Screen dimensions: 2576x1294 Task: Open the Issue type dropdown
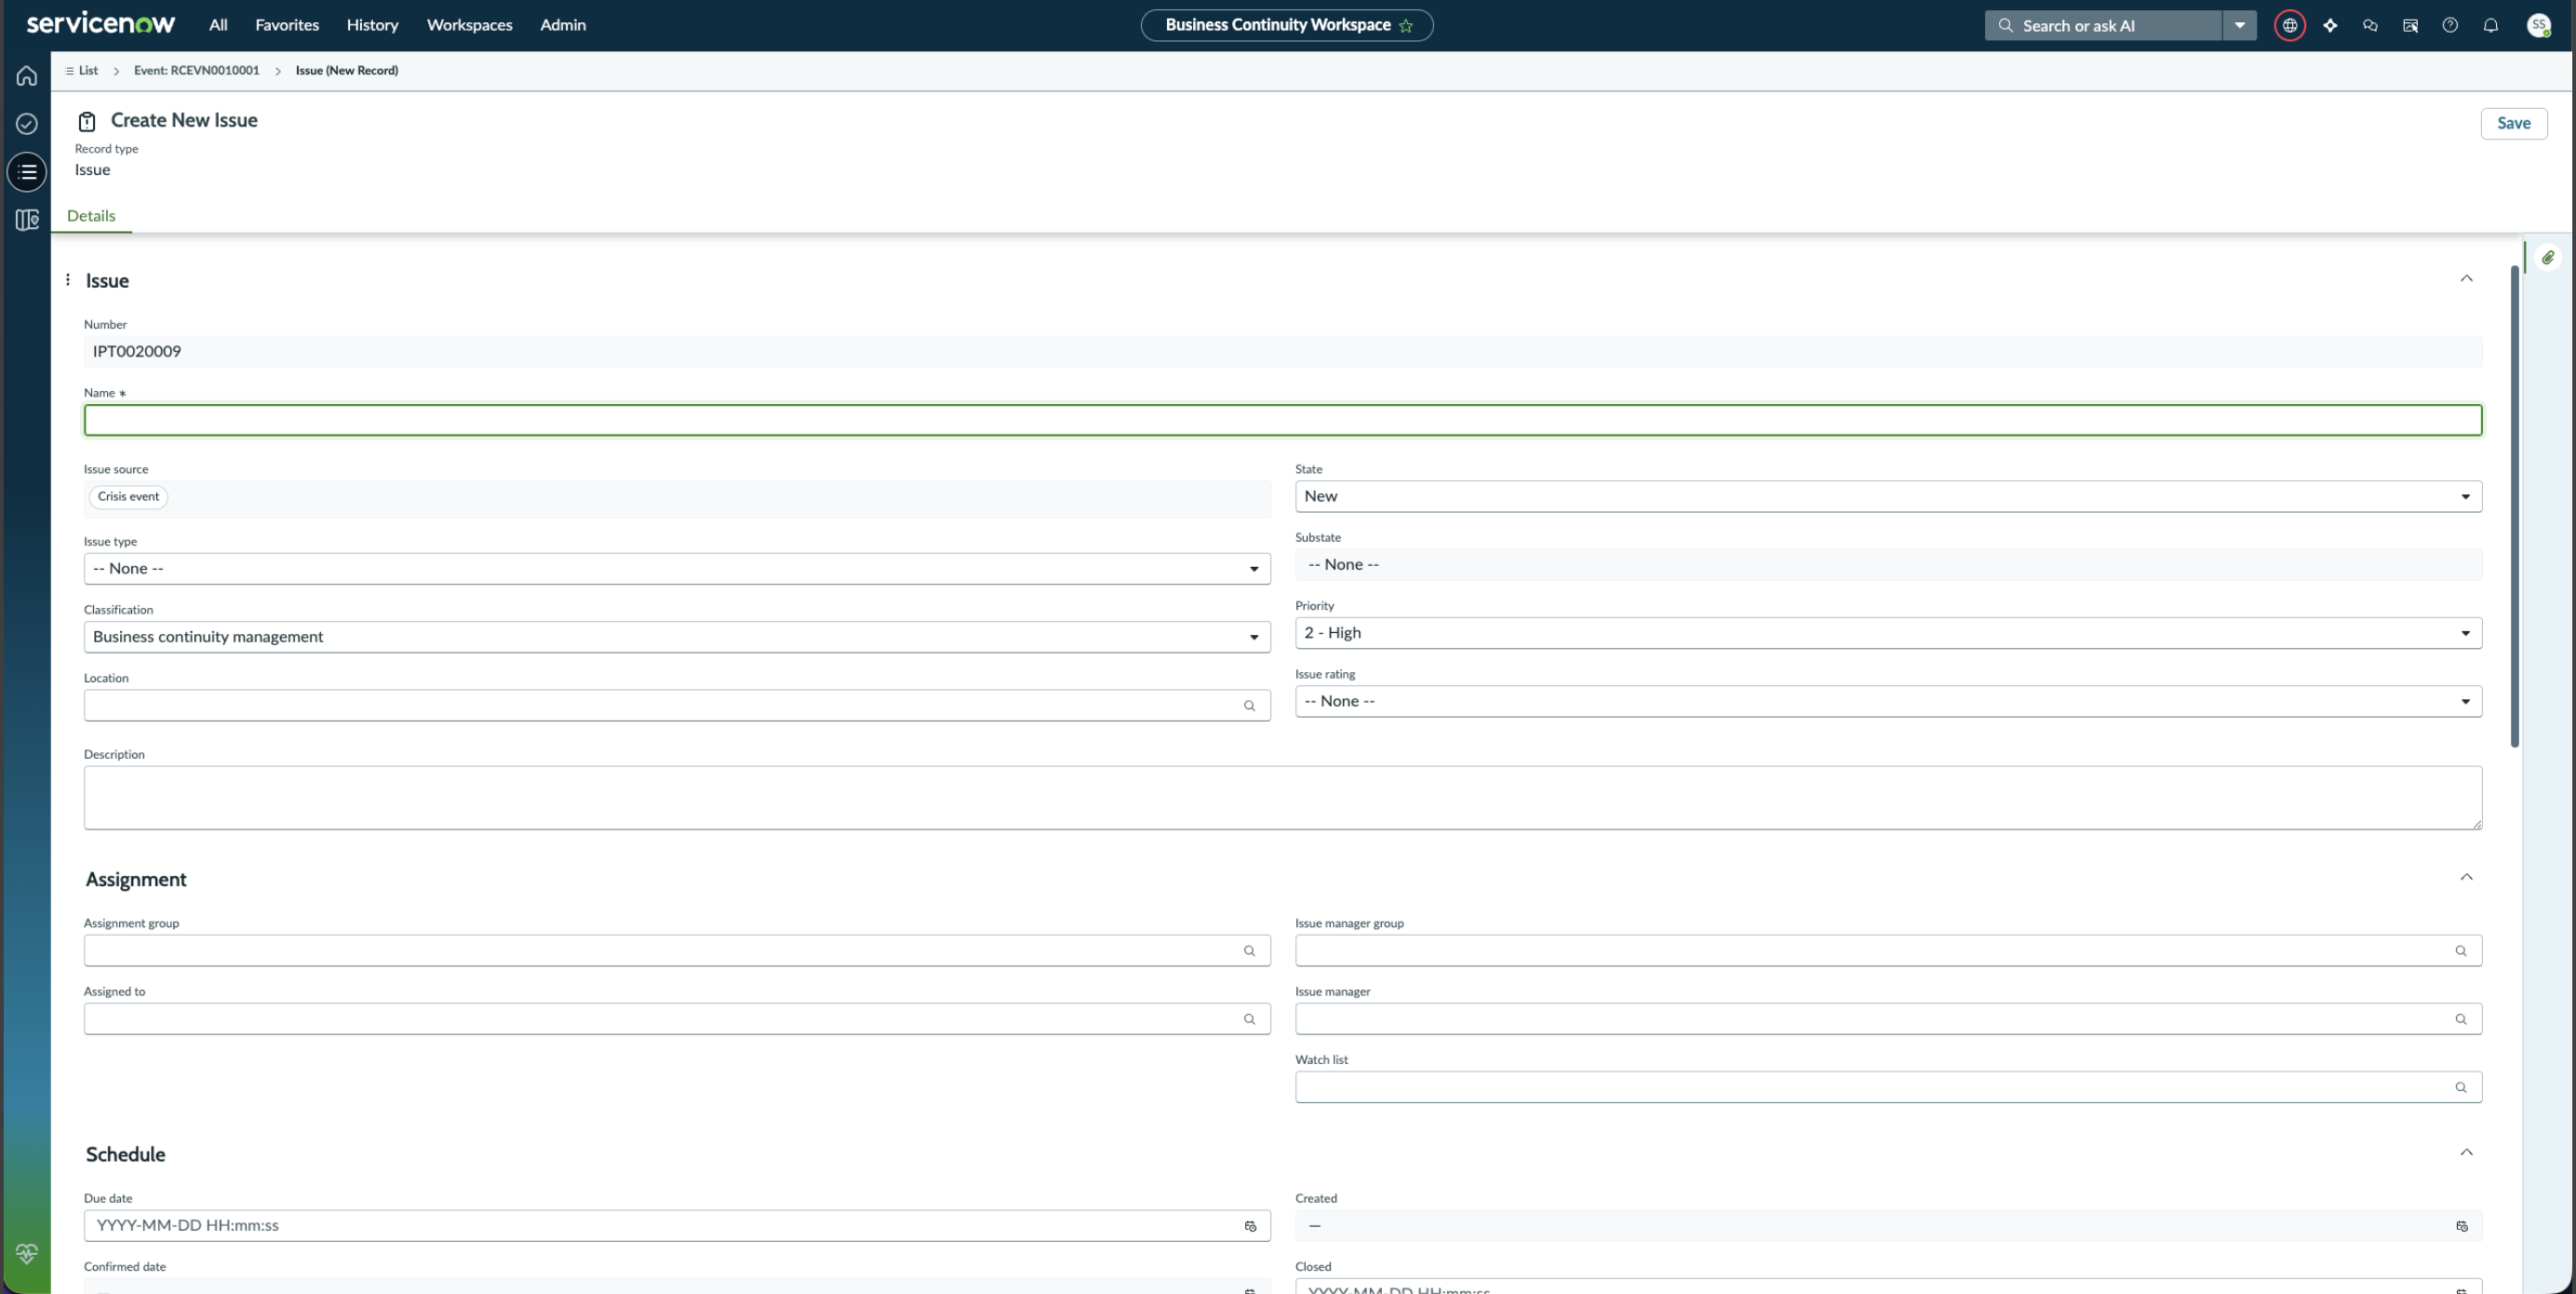(677, 569)
